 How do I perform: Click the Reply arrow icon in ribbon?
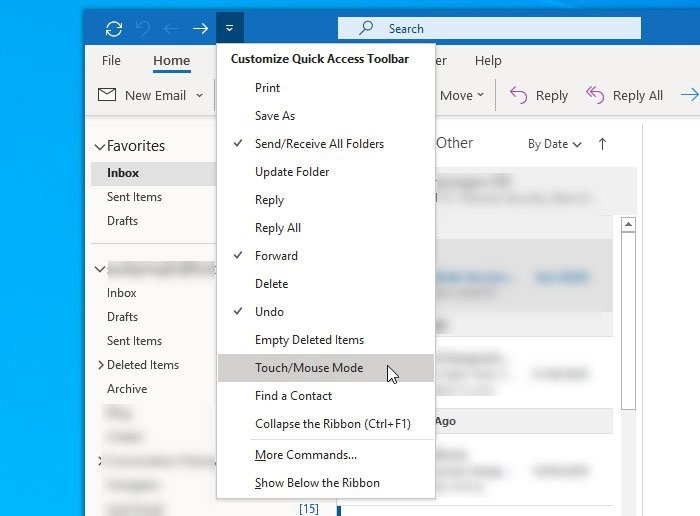pyautogui.click(x=518, y=95)
